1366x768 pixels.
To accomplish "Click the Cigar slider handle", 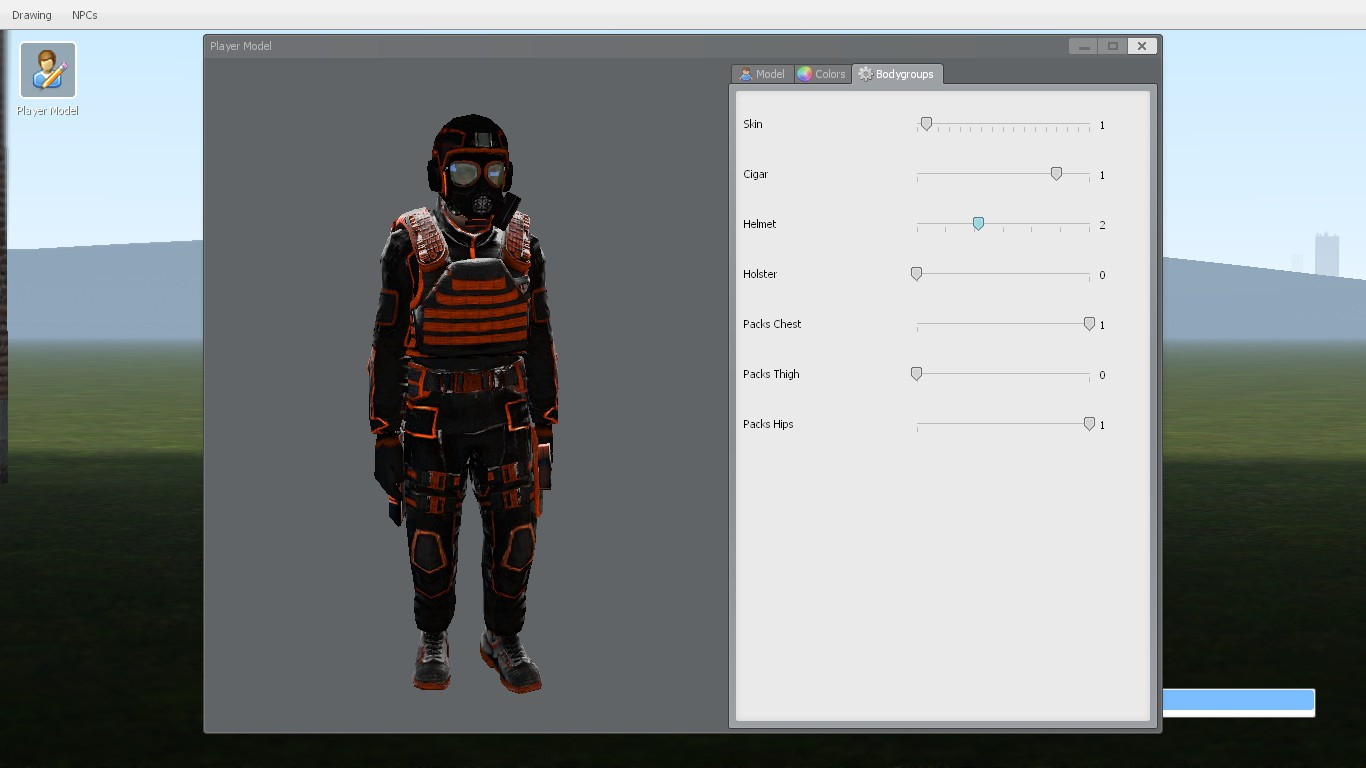I will coord(1056,173).
